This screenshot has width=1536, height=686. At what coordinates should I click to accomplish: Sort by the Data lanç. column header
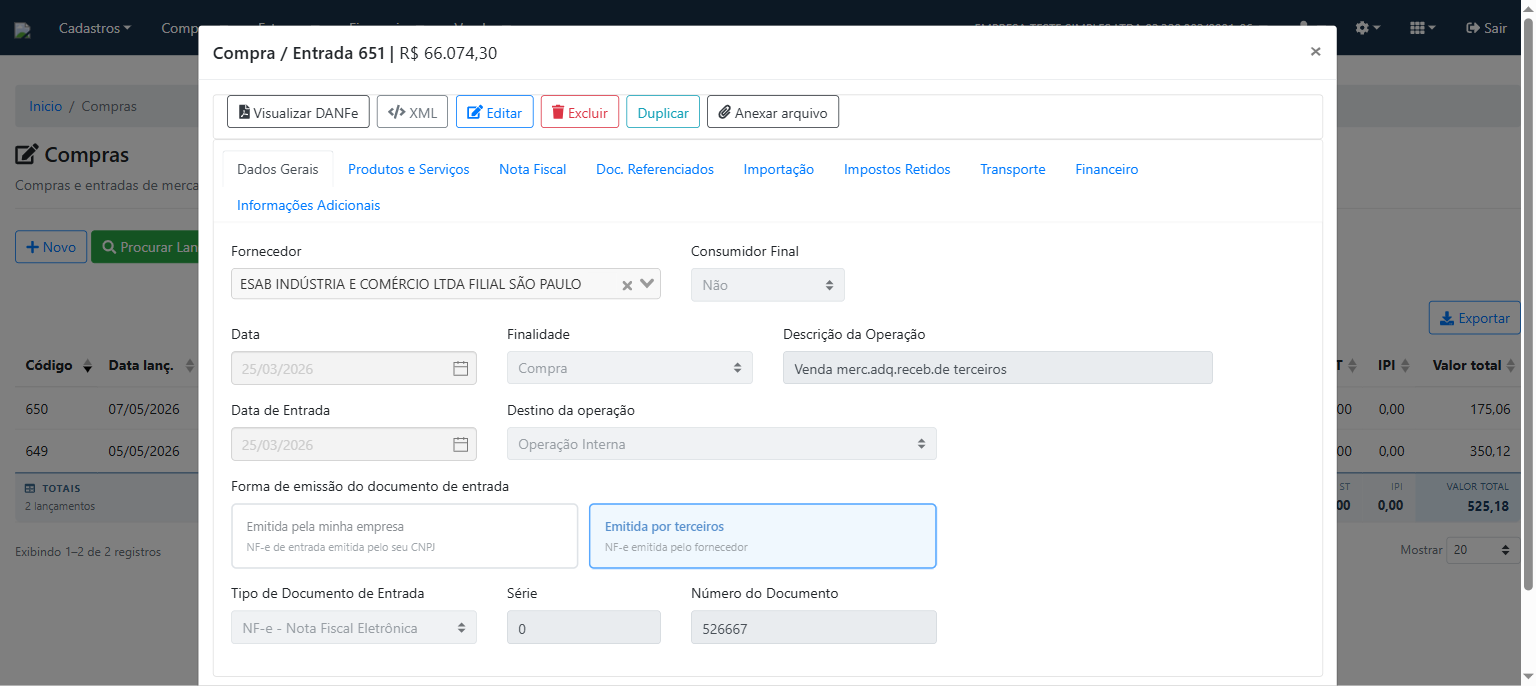click(150, 366)
